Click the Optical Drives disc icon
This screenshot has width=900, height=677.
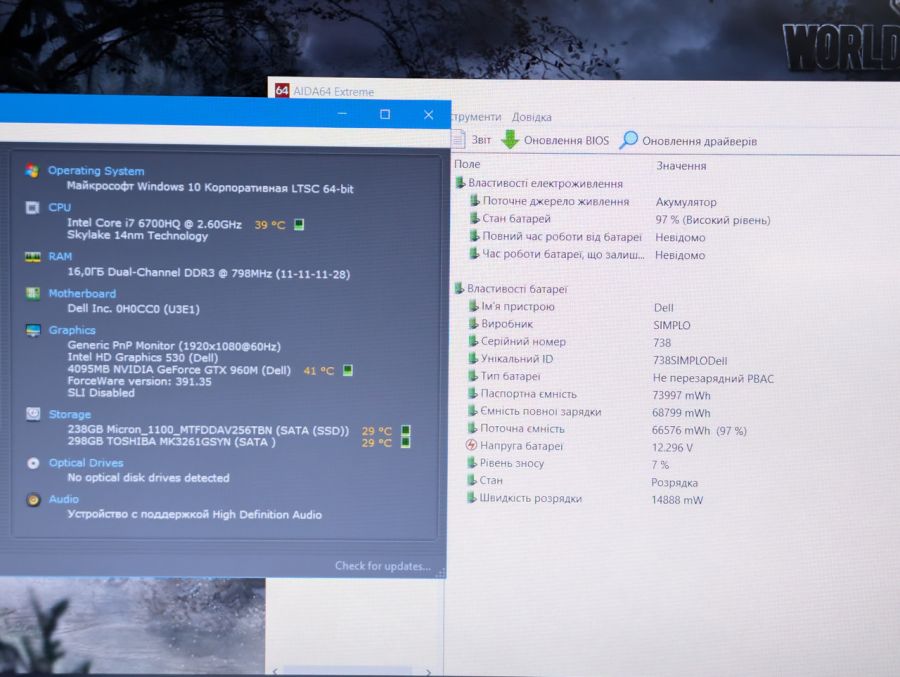coord(33,463)
